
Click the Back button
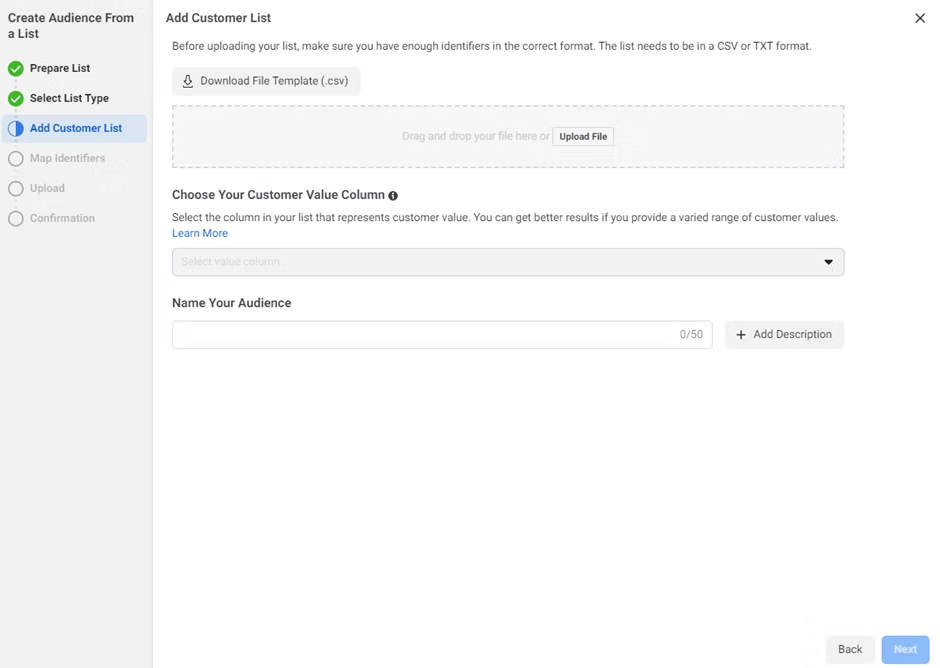click(850, 649)
